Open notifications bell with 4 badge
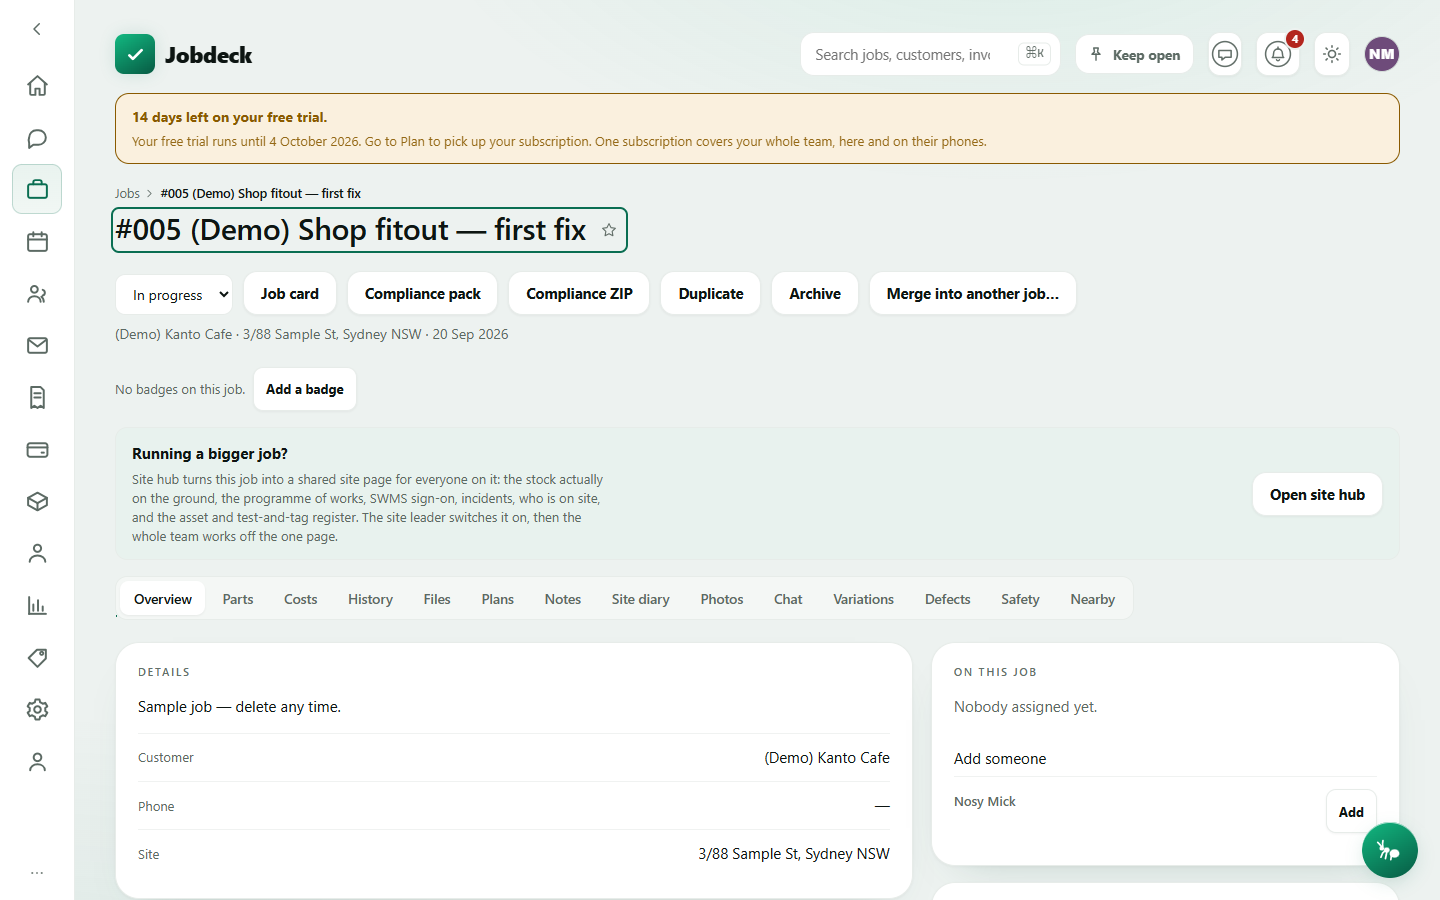 click(1278, 54)
